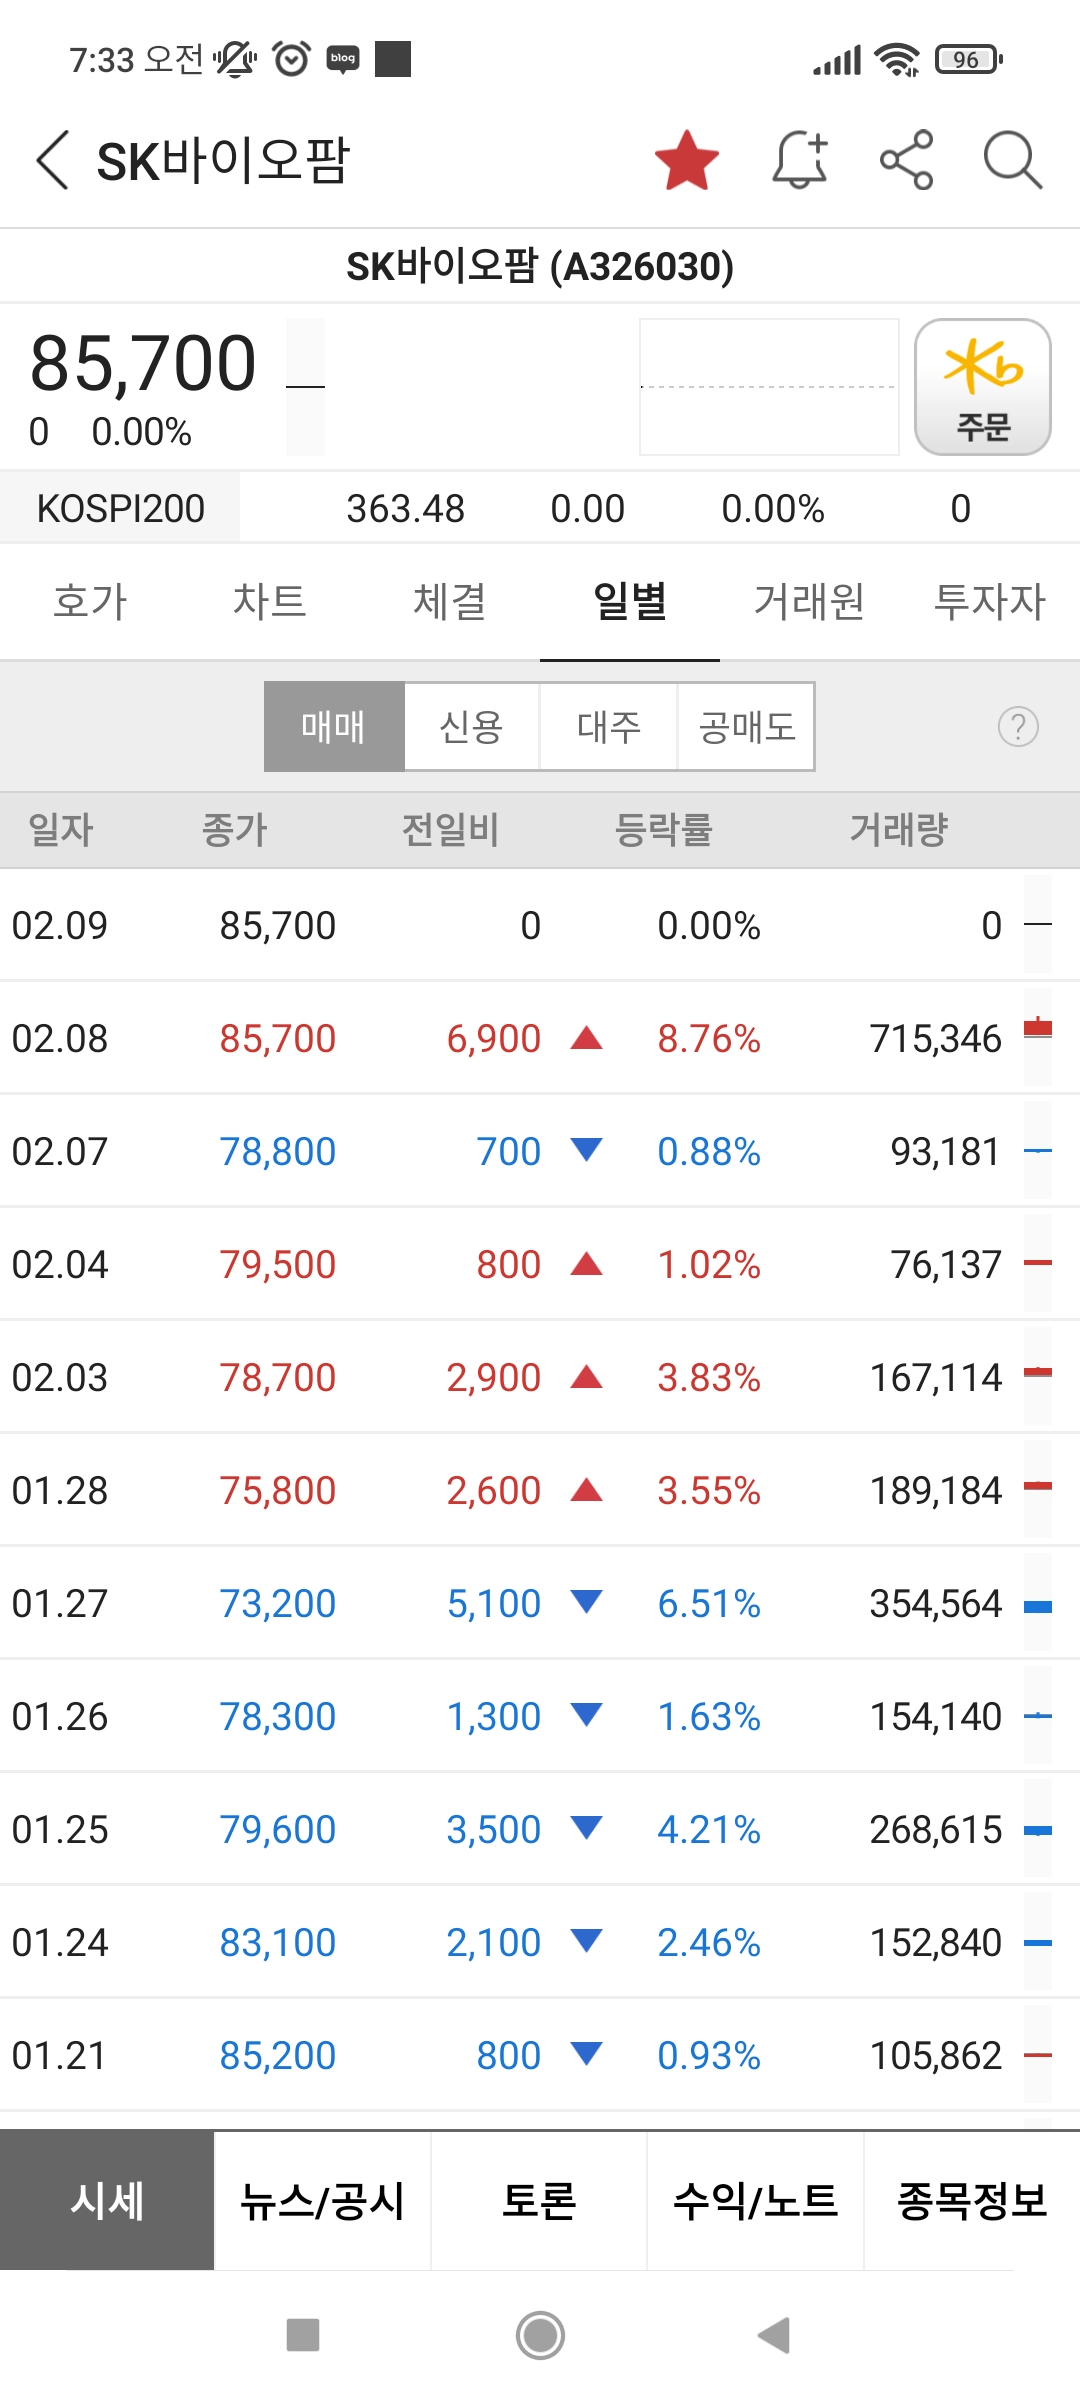Toggle the red favorite star
Image resolution: width=1080 pixels, height=2400 pixels.
pyautogui.click(x=687, y=160)
